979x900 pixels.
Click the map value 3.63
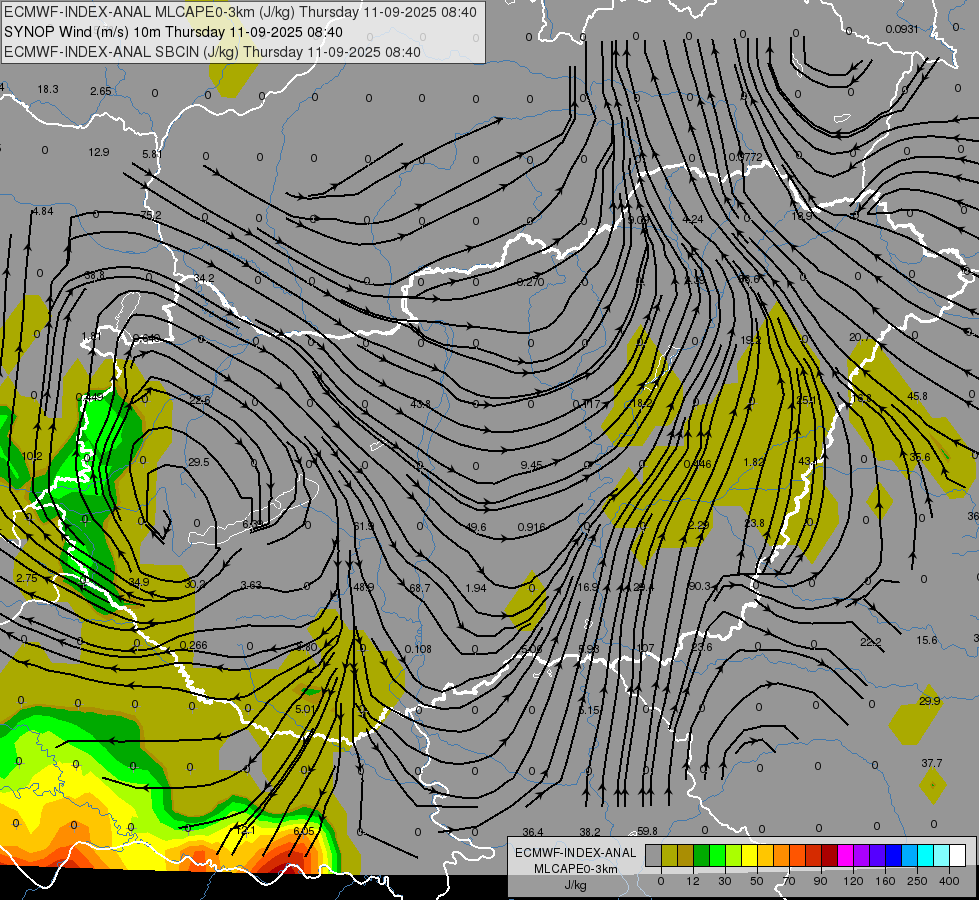(x=251, y=585)
